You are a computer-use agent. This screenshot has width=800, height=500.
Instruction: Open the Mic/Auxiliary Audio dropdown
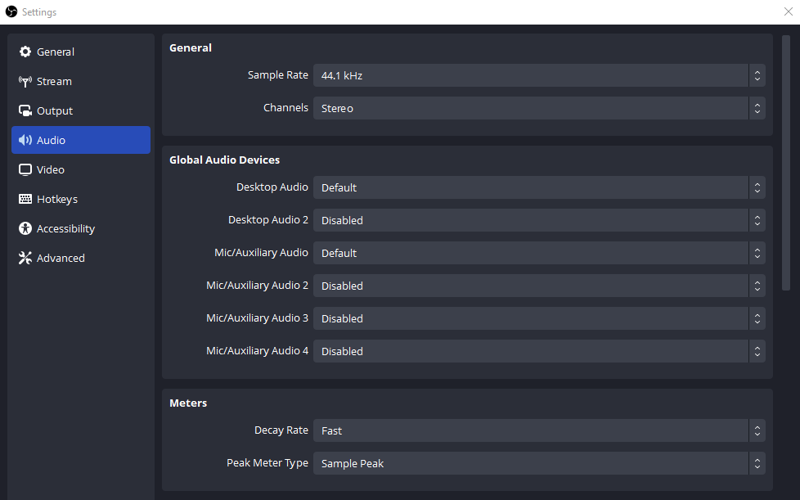pos(539,253)
